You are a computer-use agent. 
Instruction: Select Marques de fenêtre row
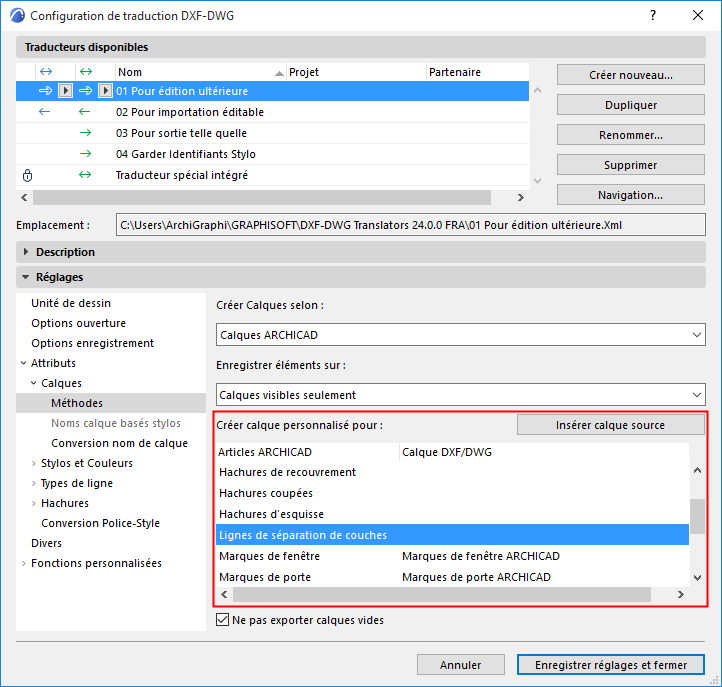click(x=453, y=556)
